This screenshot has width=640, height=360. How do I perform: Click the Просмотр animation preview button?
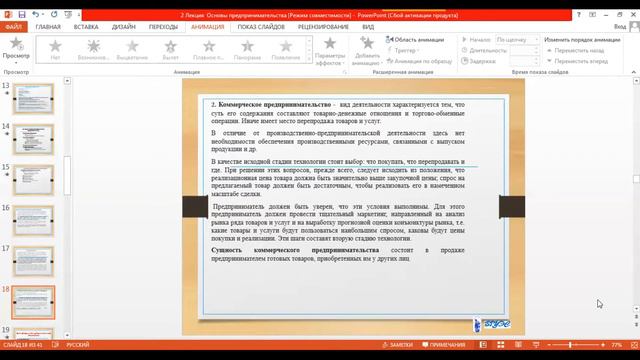pyautogui.click(x=16, y=50)
